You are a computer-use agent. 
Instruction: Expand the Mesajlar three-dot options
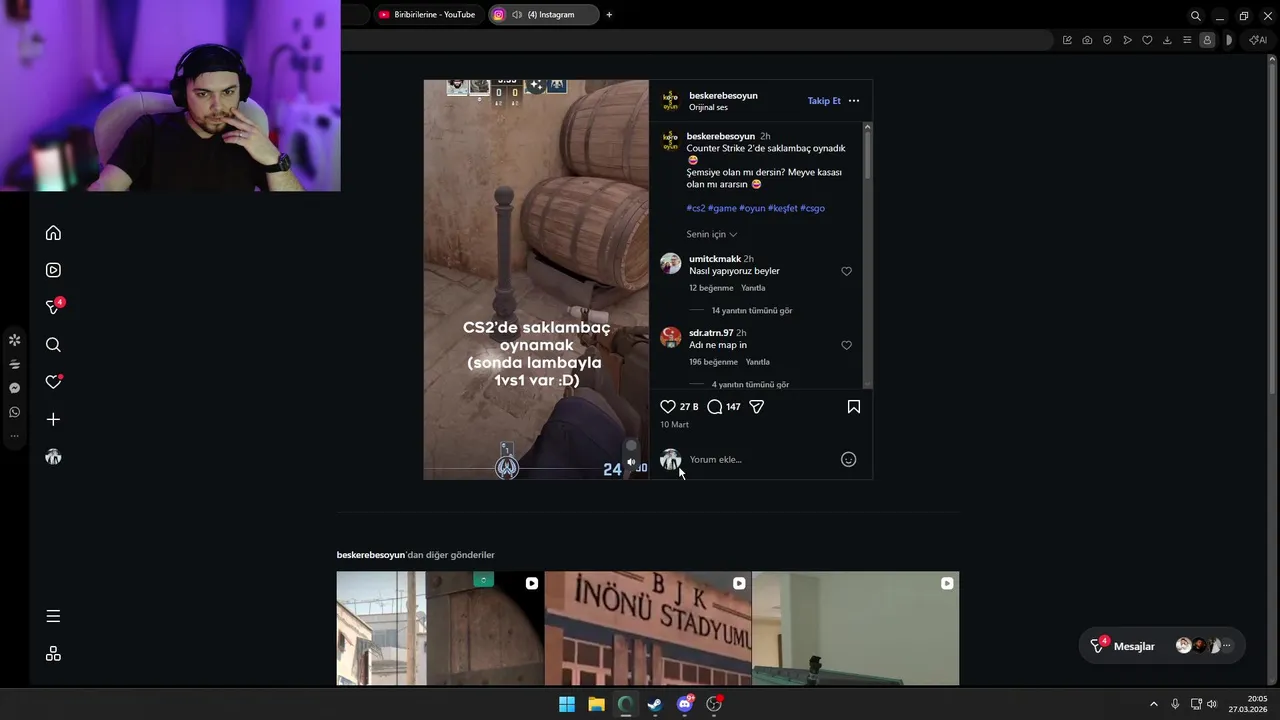[x=1227, y=646]
